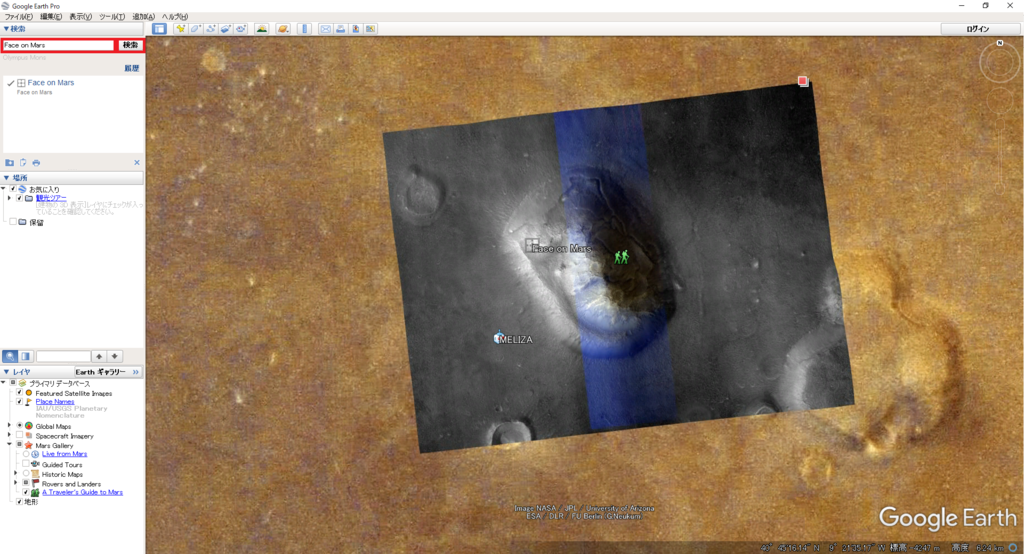The image size is (1024, 554).
Task: Select the Live from Mars radio button
Action: click(26, 454)
